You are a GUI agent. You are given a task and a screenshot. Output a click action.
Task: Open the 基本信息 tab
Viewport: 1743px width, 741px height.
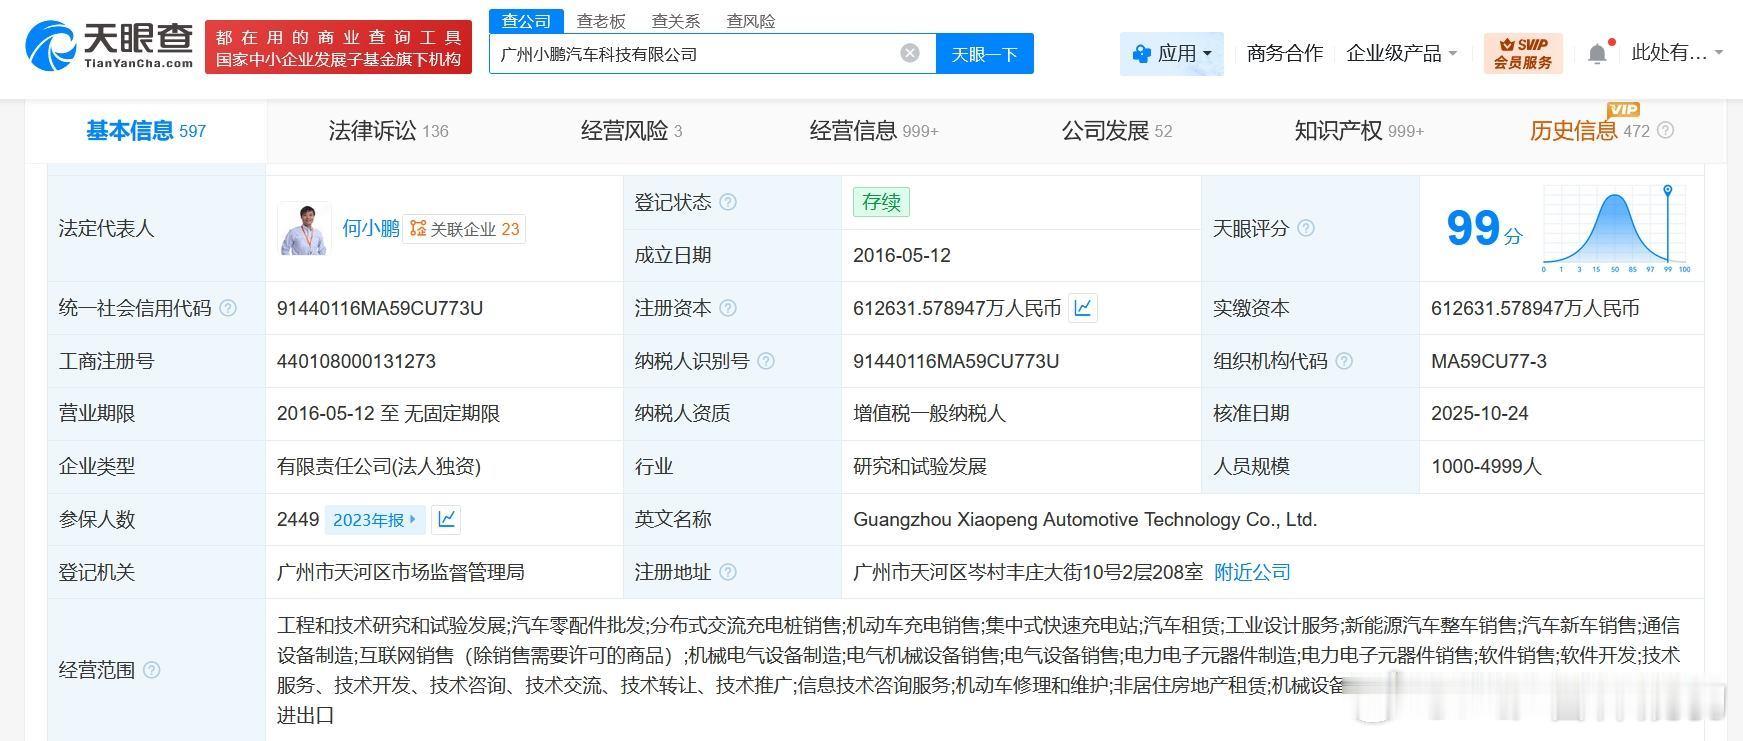(x=146, y=130)
